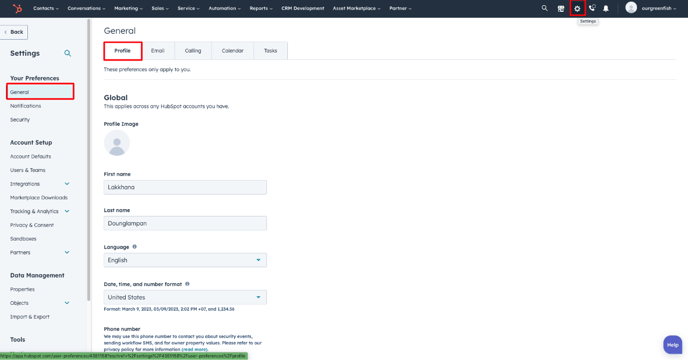Click the First name field
Image resolution: width=688 pixels, height=360 pixels.
[185, 187]
